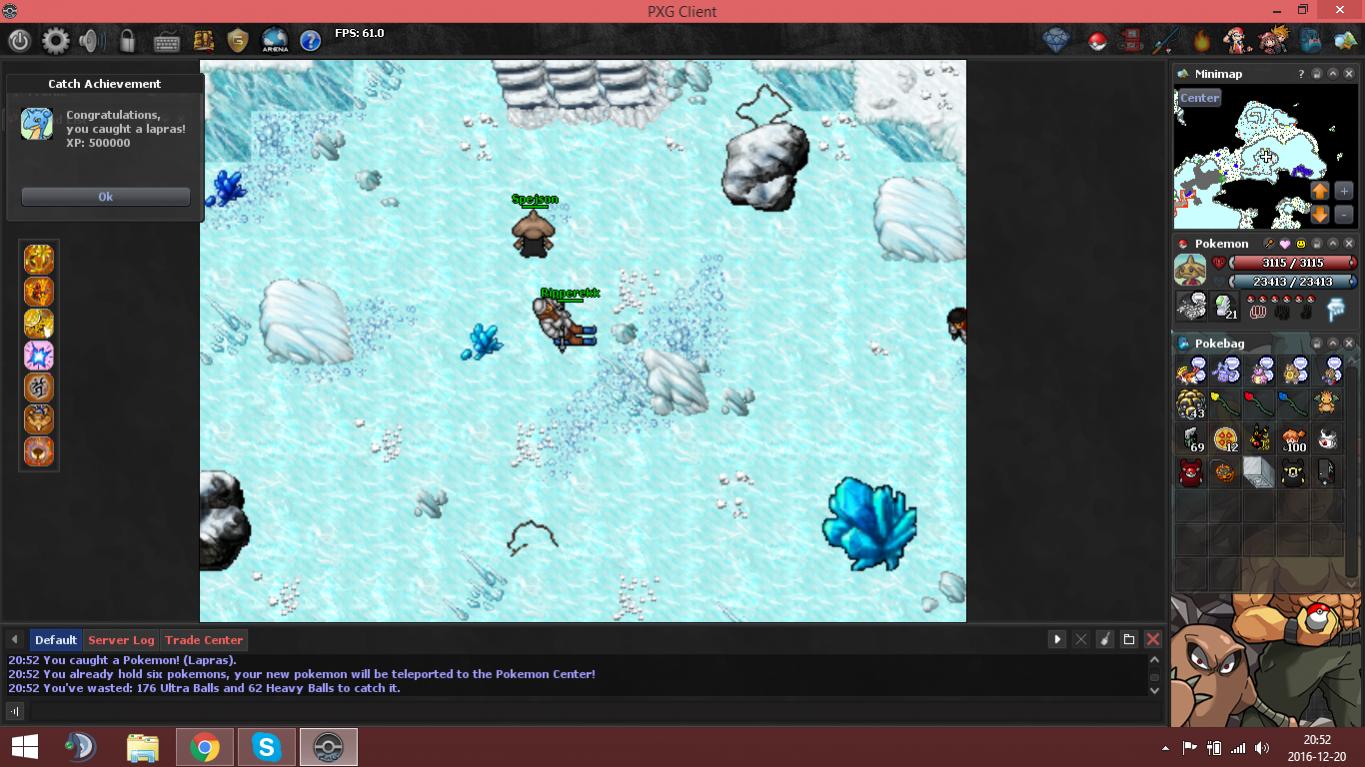Image resolution: width=1365 pixels, height=767 pixels.
Task: Collapse the Minimap panel
Action: [x=1332, y=74]
